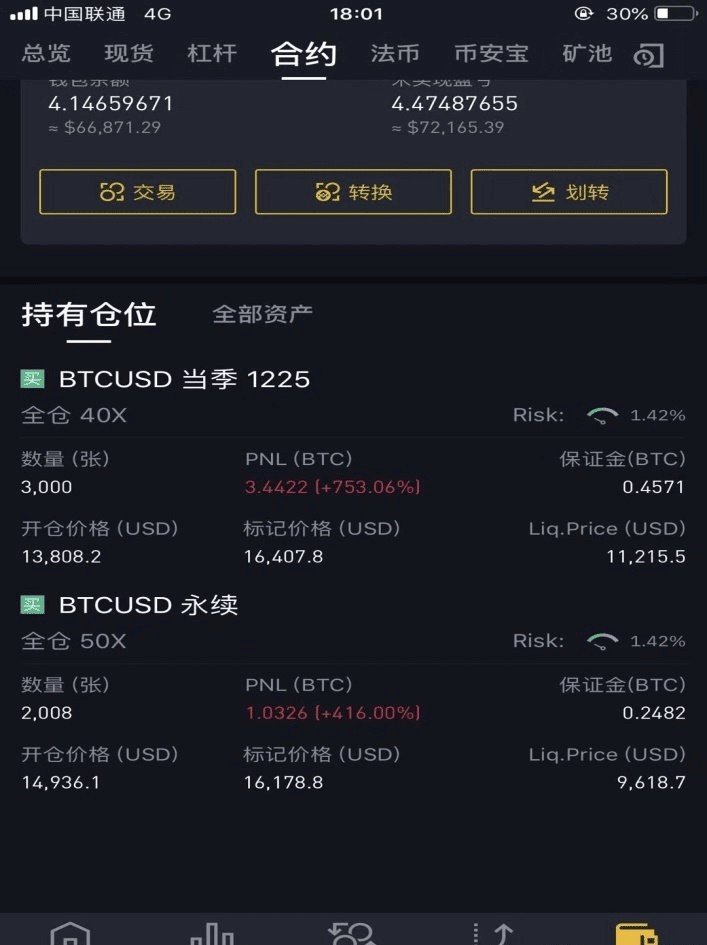The image size is (707, 945).
Task: Tap the 矿池 mining pool tab
Action: pyautogui.click(x=586, y=55)
